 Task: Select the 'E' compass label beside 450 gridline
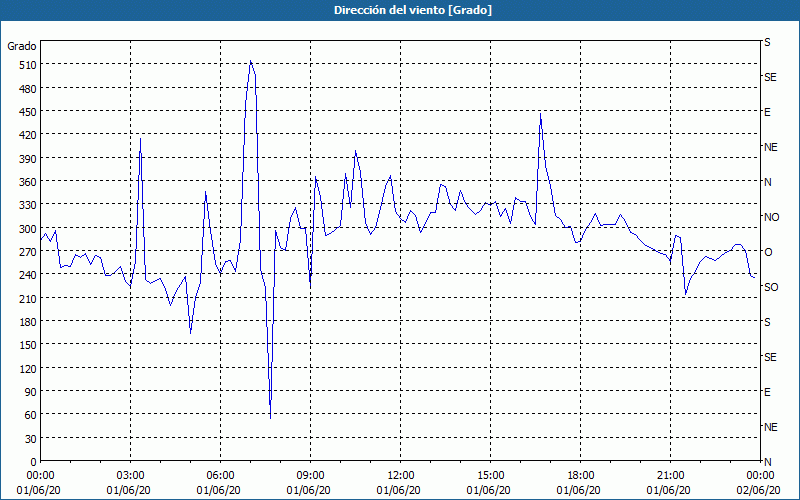pyautogui.click(x=767, y=112)
